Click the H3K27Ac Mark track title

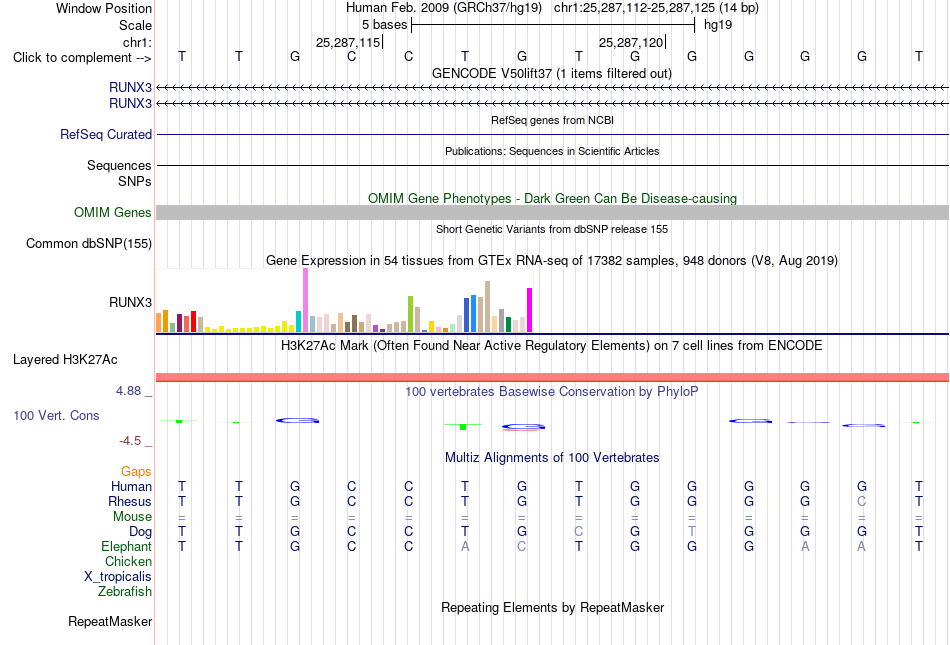click(552, 346)
